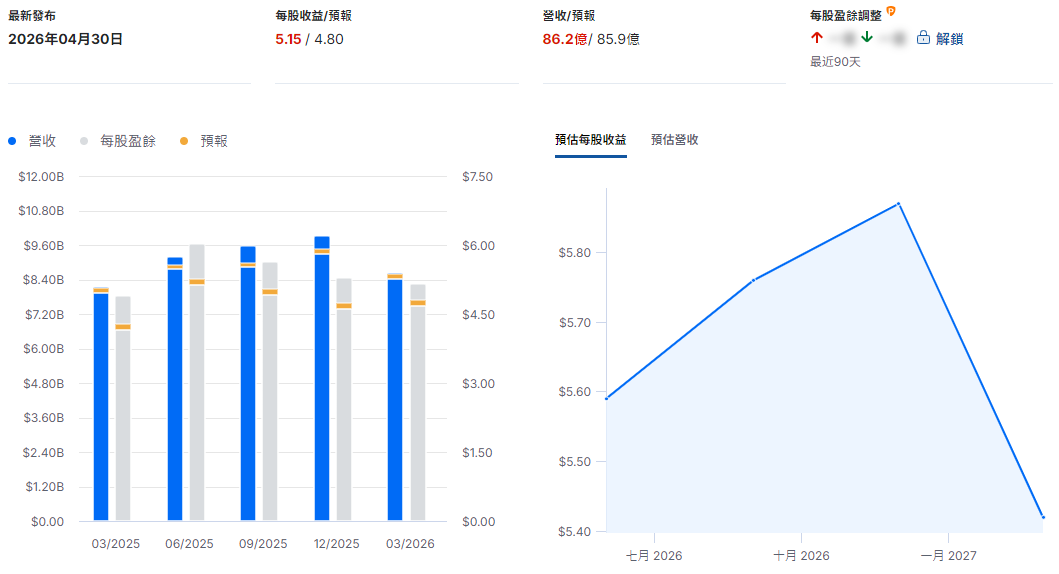
Task: Select the gray EPS bar for 12/2025
Action: pos(344,399)
